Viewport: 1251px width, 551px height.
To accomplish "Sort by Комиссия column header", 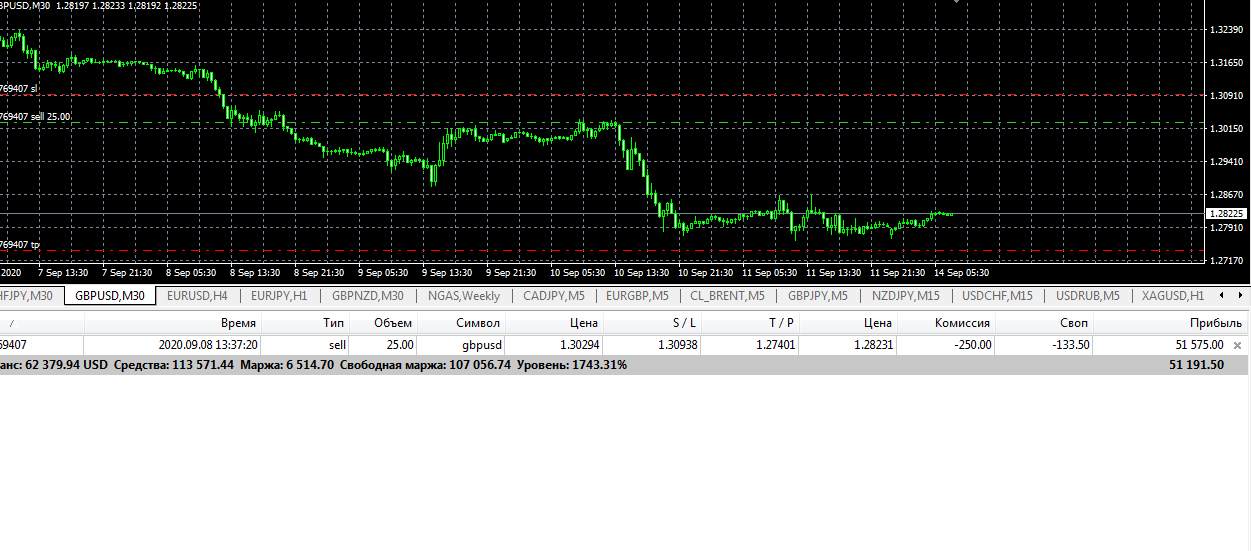I will pos(947,323).
